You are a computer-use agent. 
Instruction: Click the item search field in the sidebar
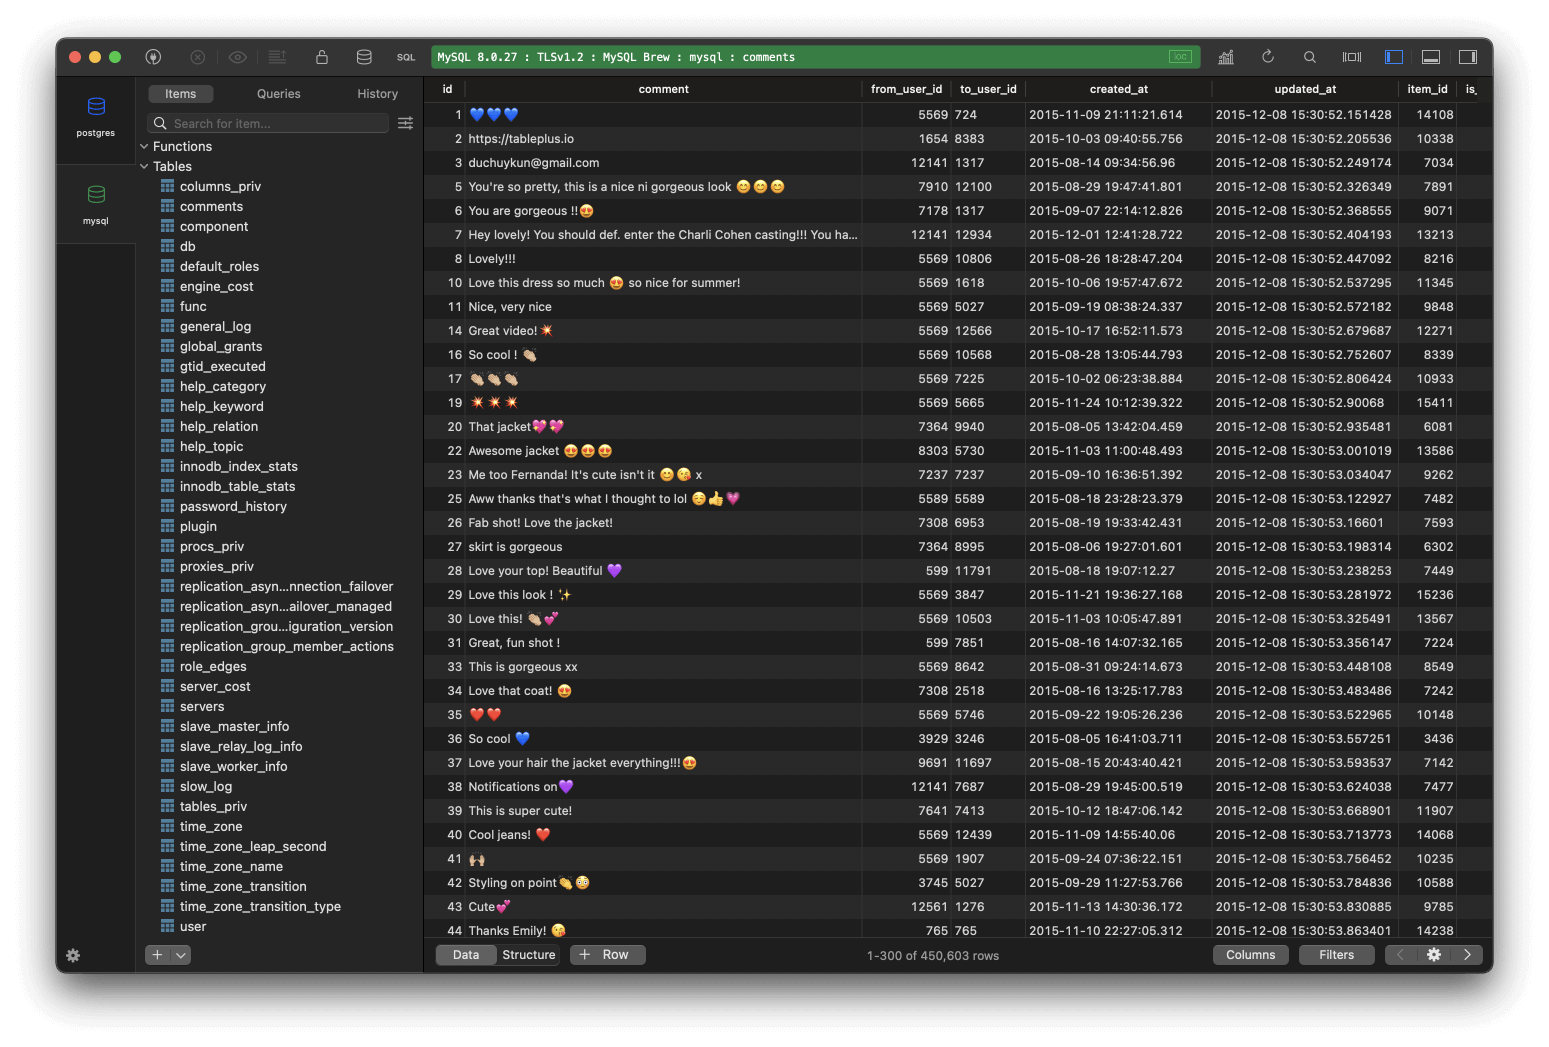pyautogui.click(x=267, y=123)
